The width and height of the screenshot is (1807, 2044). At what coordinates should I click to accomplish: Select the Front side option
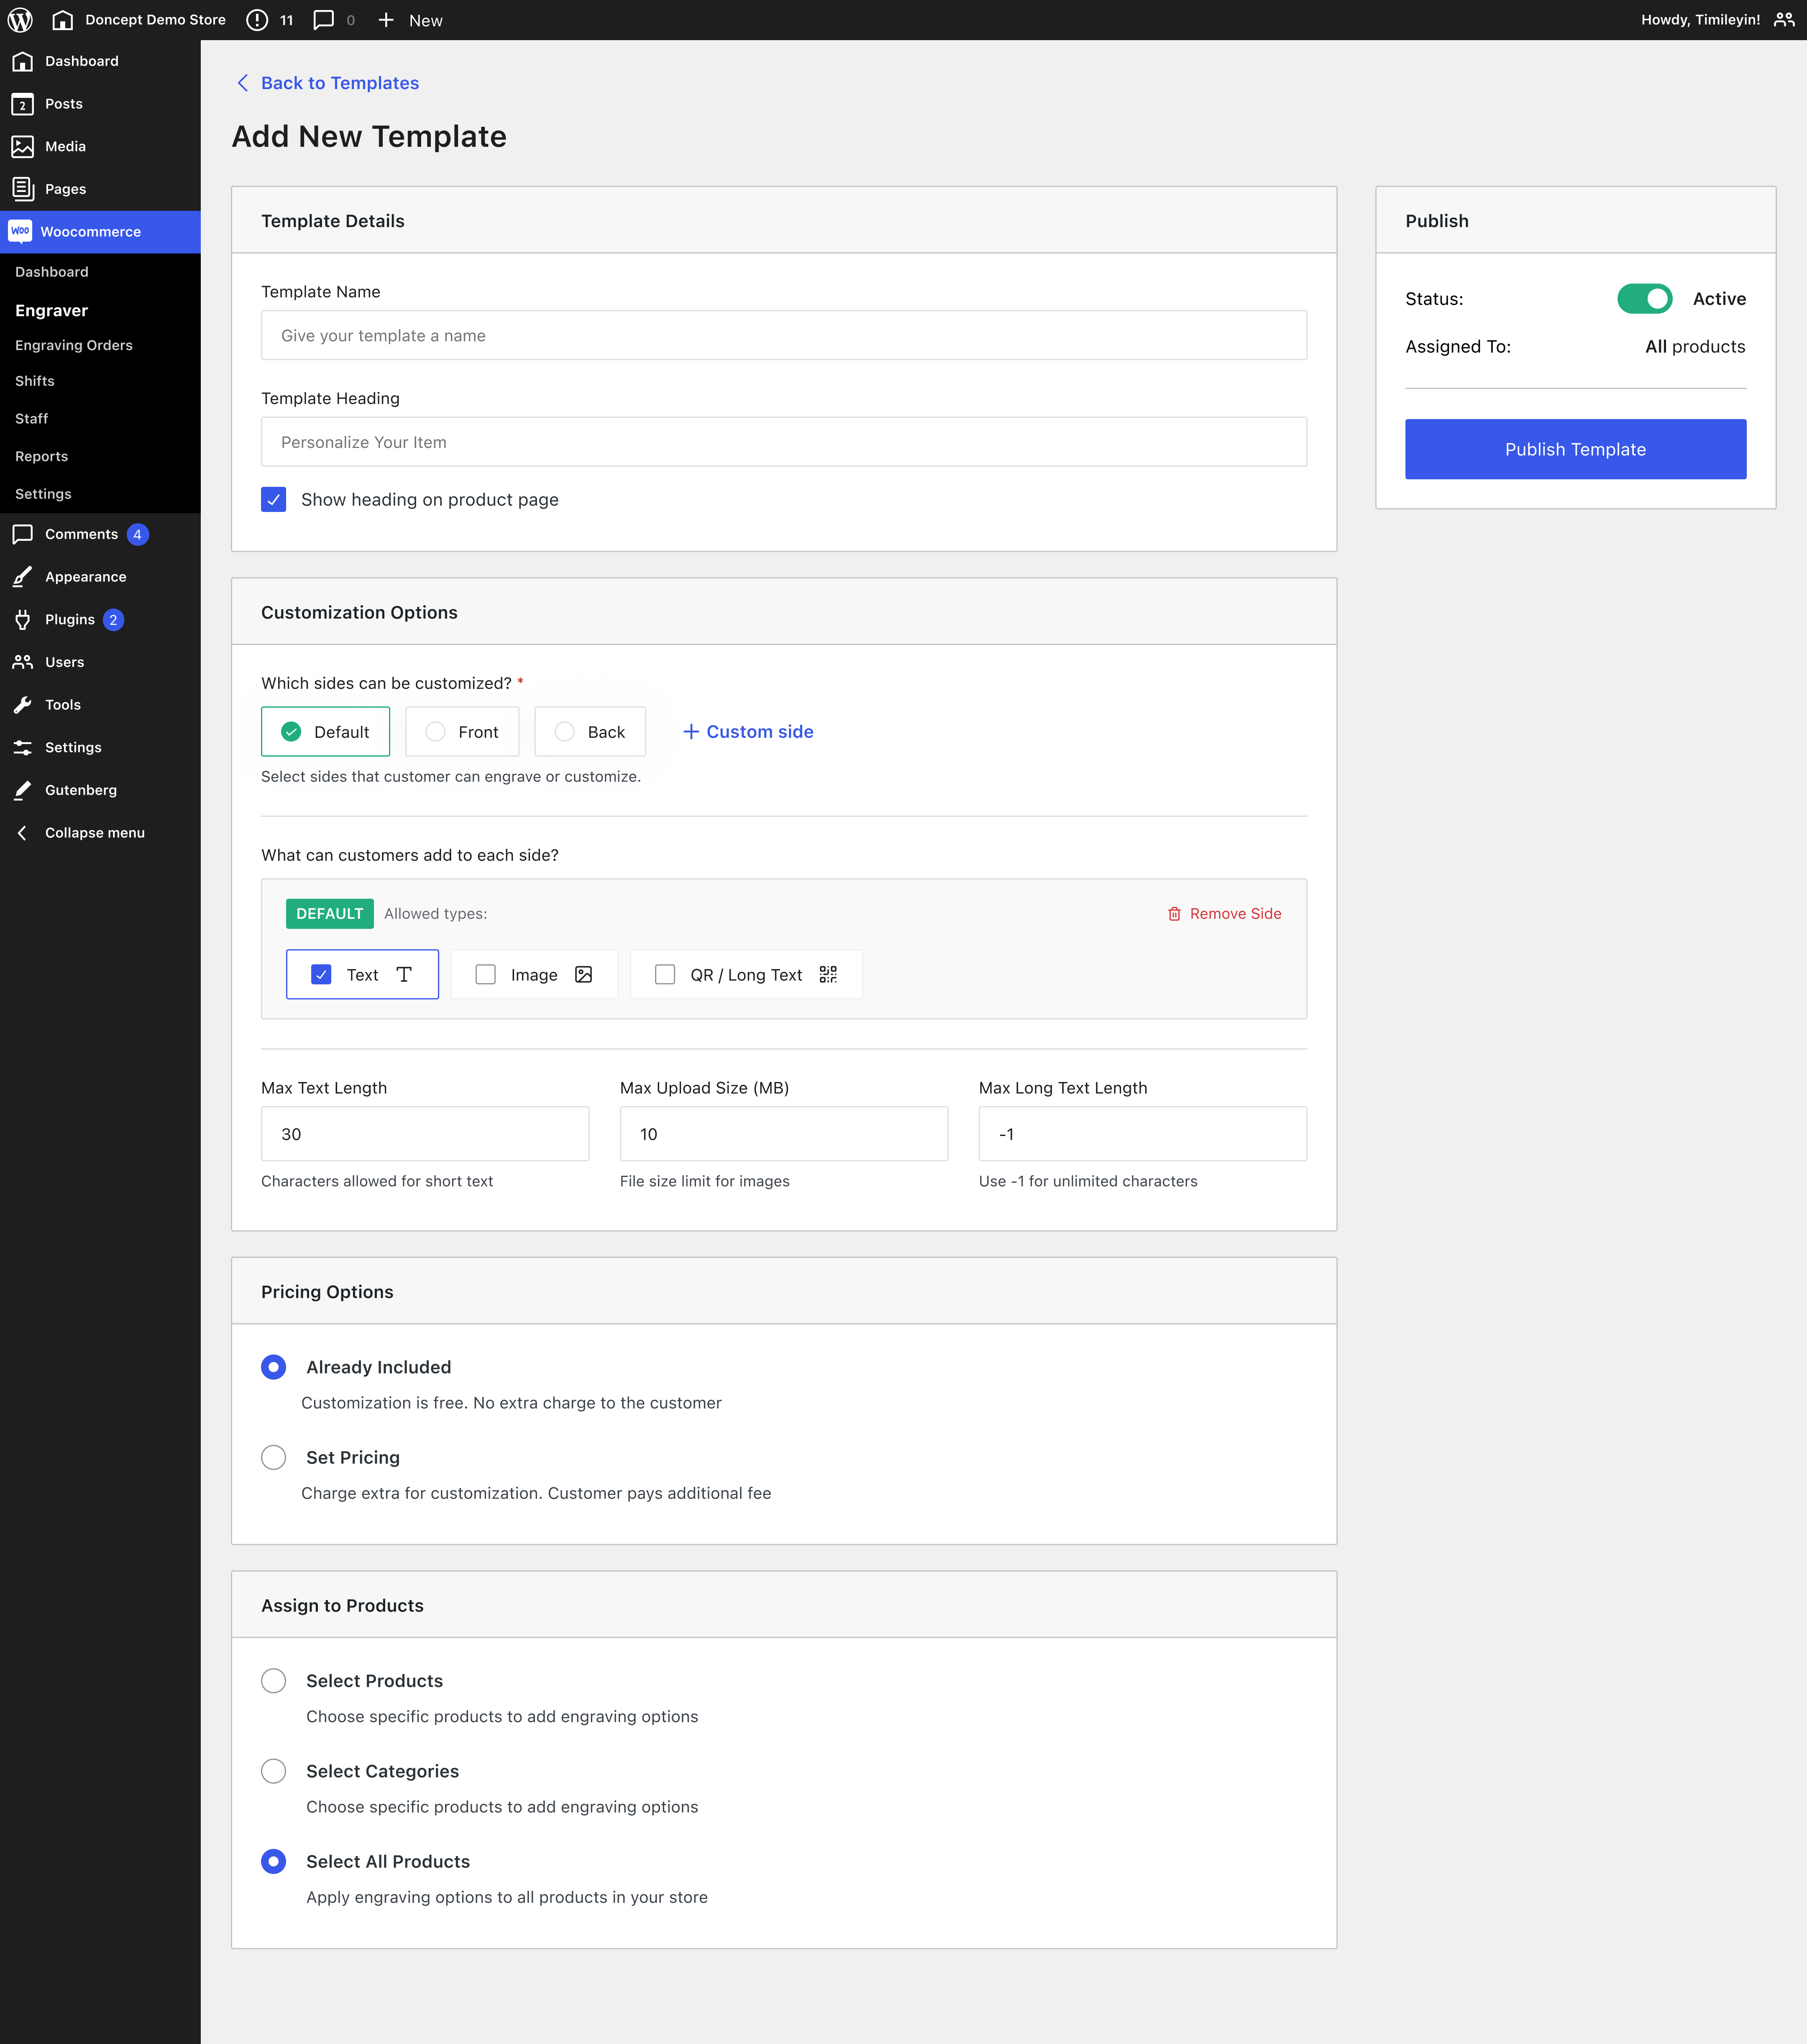tap(462, 732)
